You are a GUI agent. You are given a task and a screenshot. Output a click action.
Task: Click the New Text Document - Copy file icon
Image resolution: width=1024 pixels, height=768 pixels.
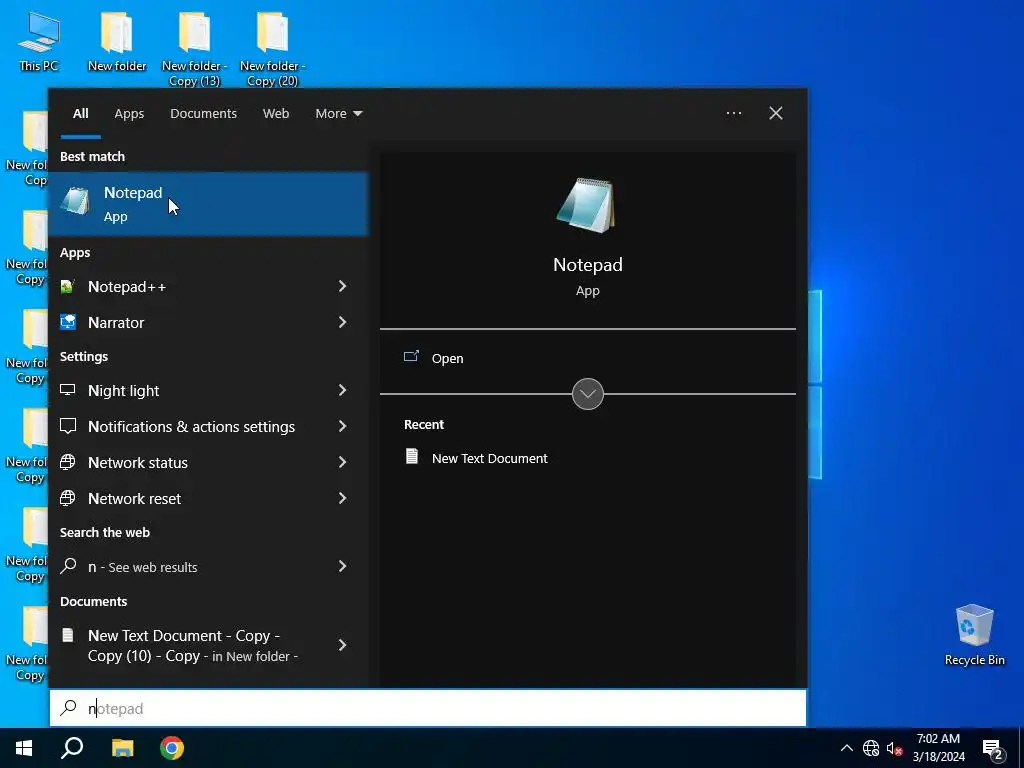click(67, 635)
